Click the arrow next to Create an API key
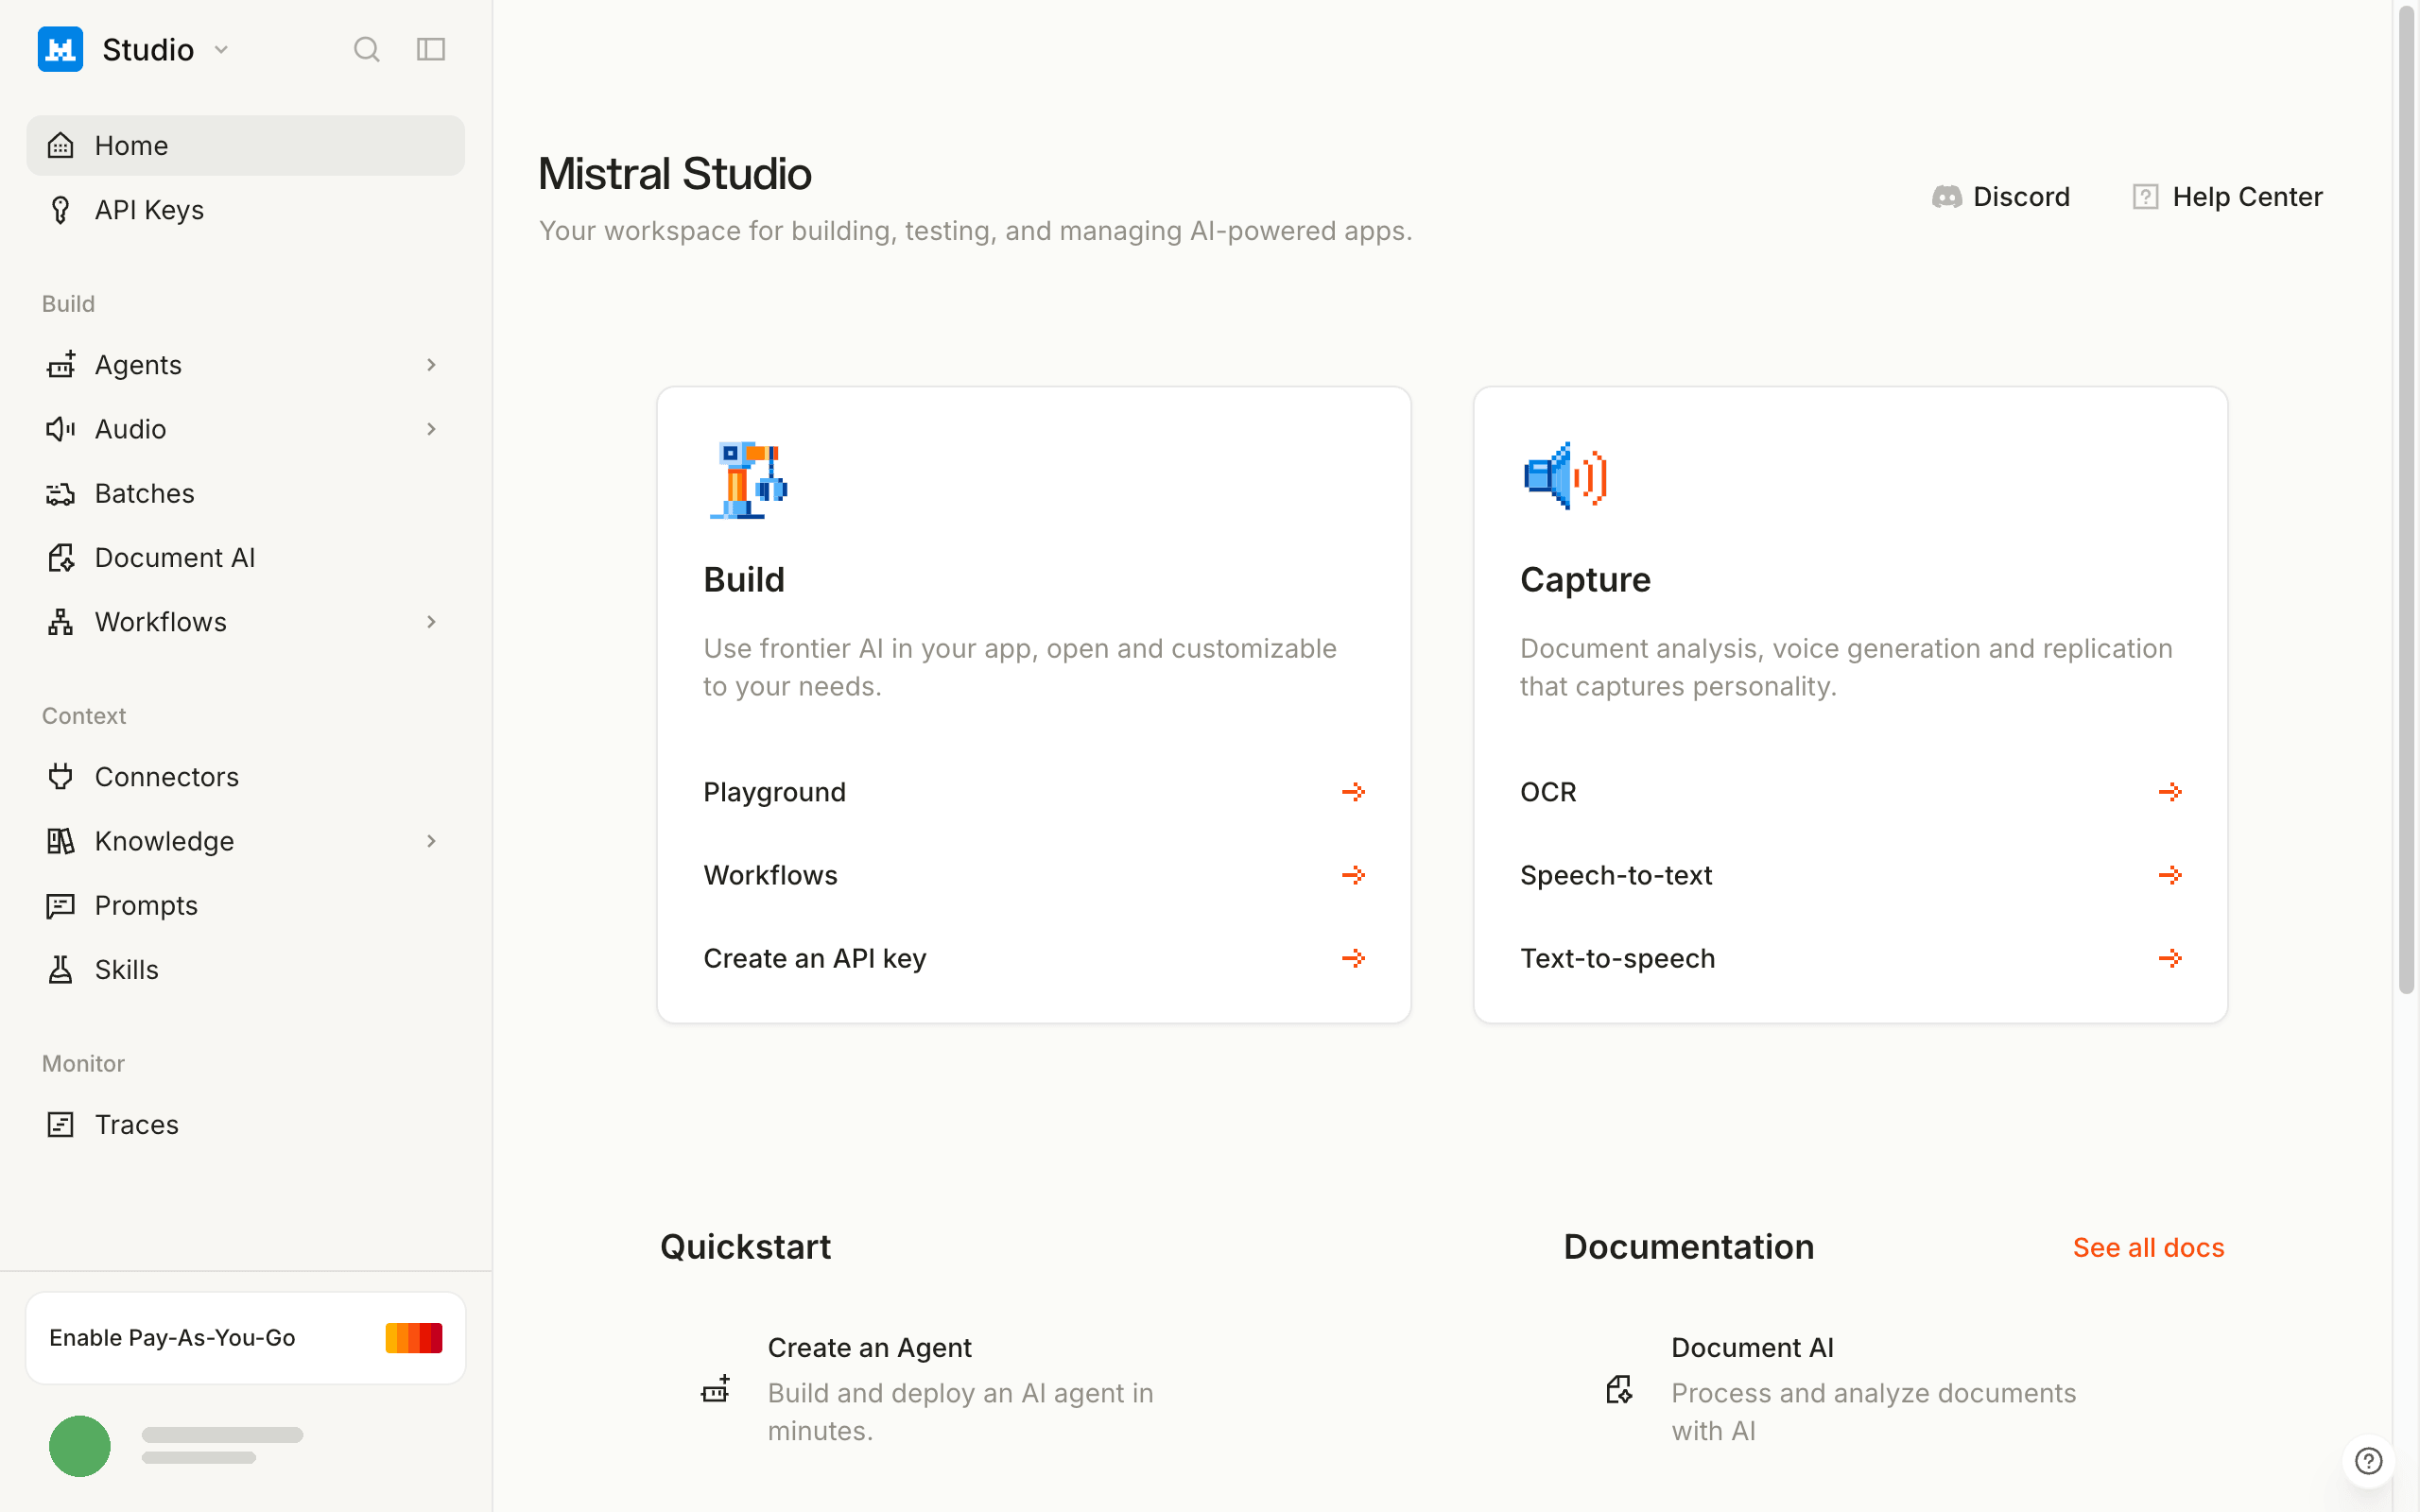The image size is (2420, 1512). (x=1353, y=958)
